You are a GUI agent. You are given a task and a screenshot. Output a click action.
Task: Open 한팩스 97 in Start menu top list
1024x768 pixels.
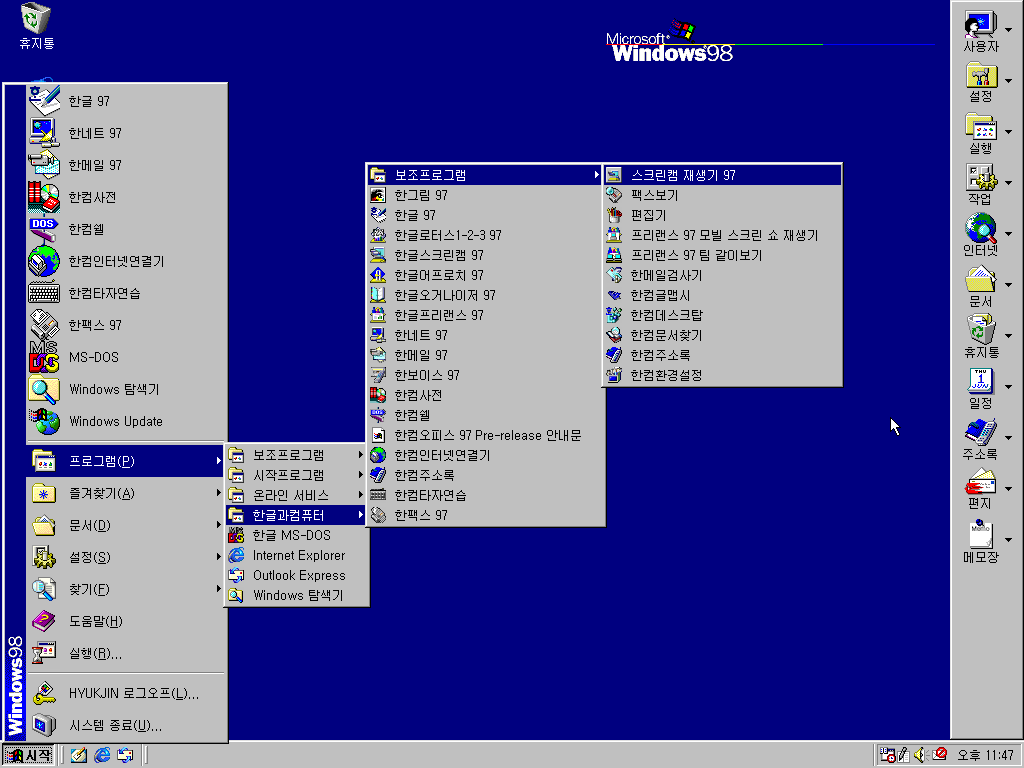pos(127,325)
